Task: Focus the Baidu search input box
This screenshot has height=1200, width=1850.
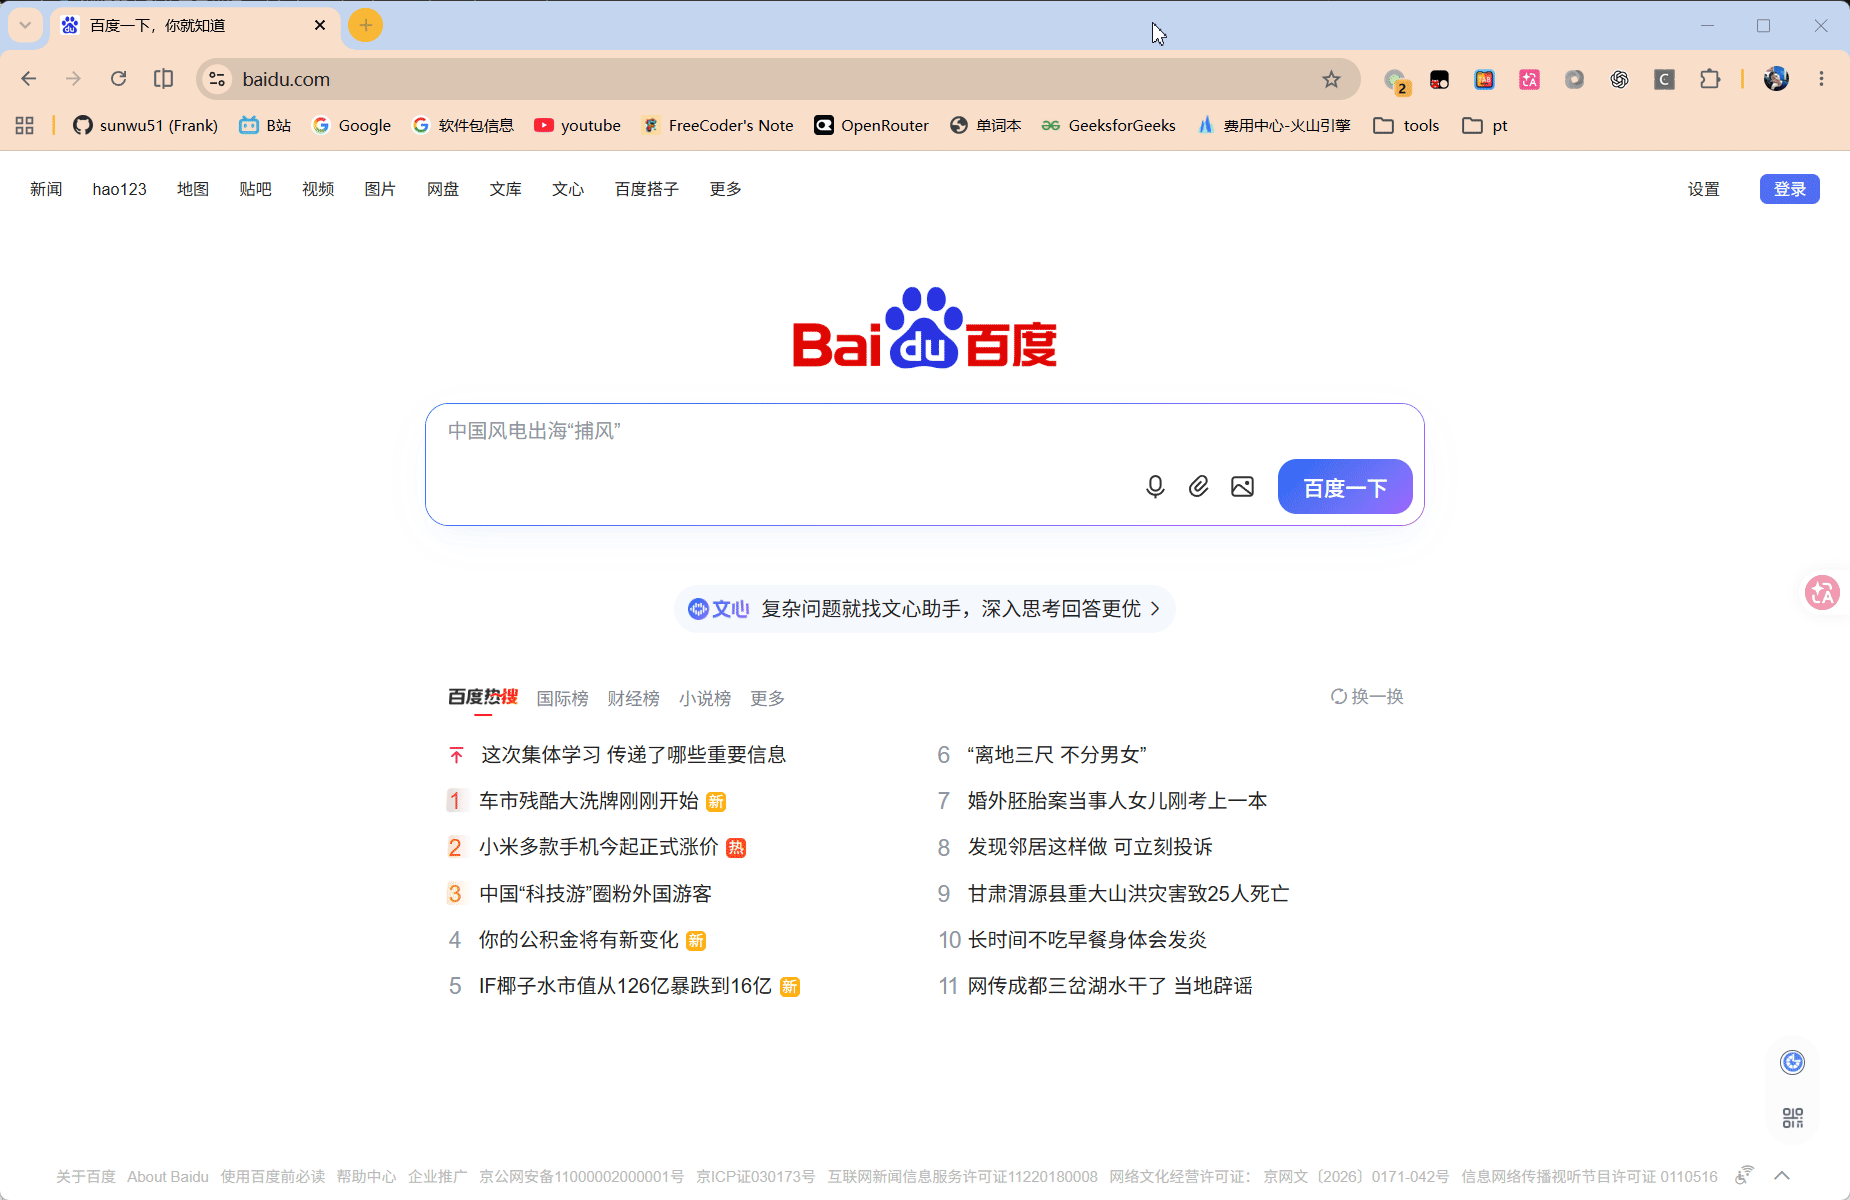Action: point(925,464)
